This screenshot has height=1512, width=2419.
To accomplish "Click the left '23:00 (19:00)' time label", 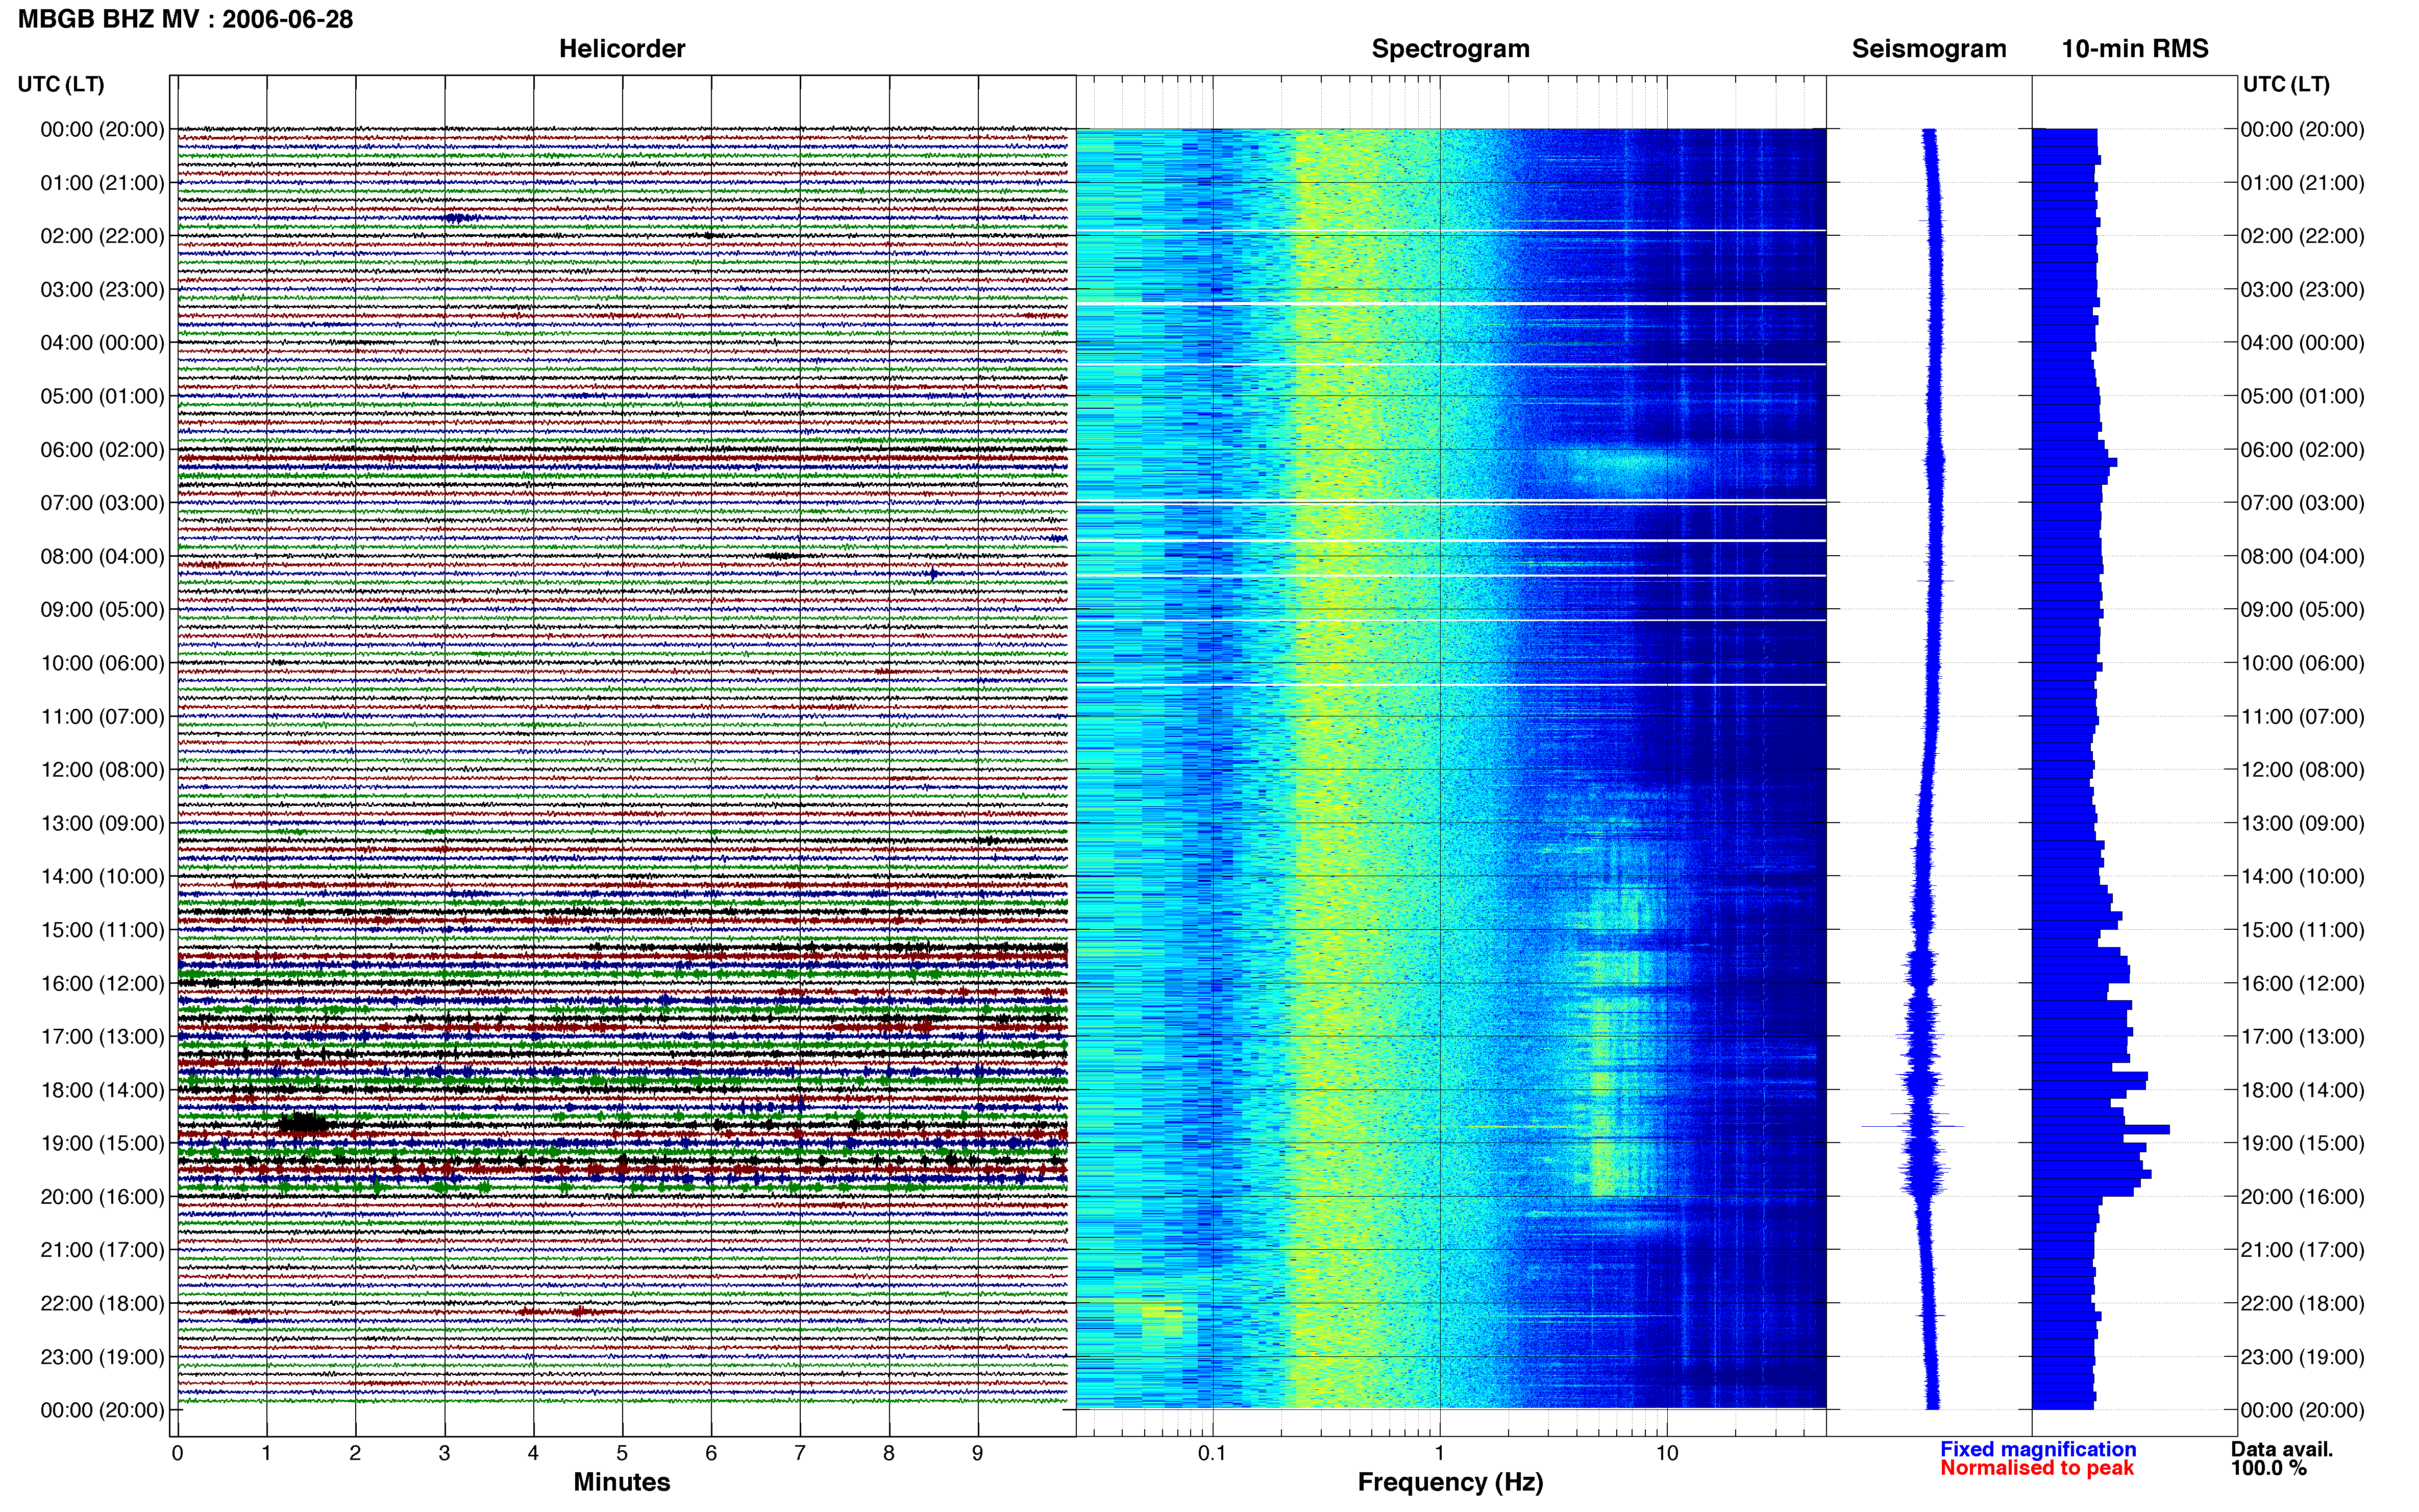I will tap(102, 1357).
